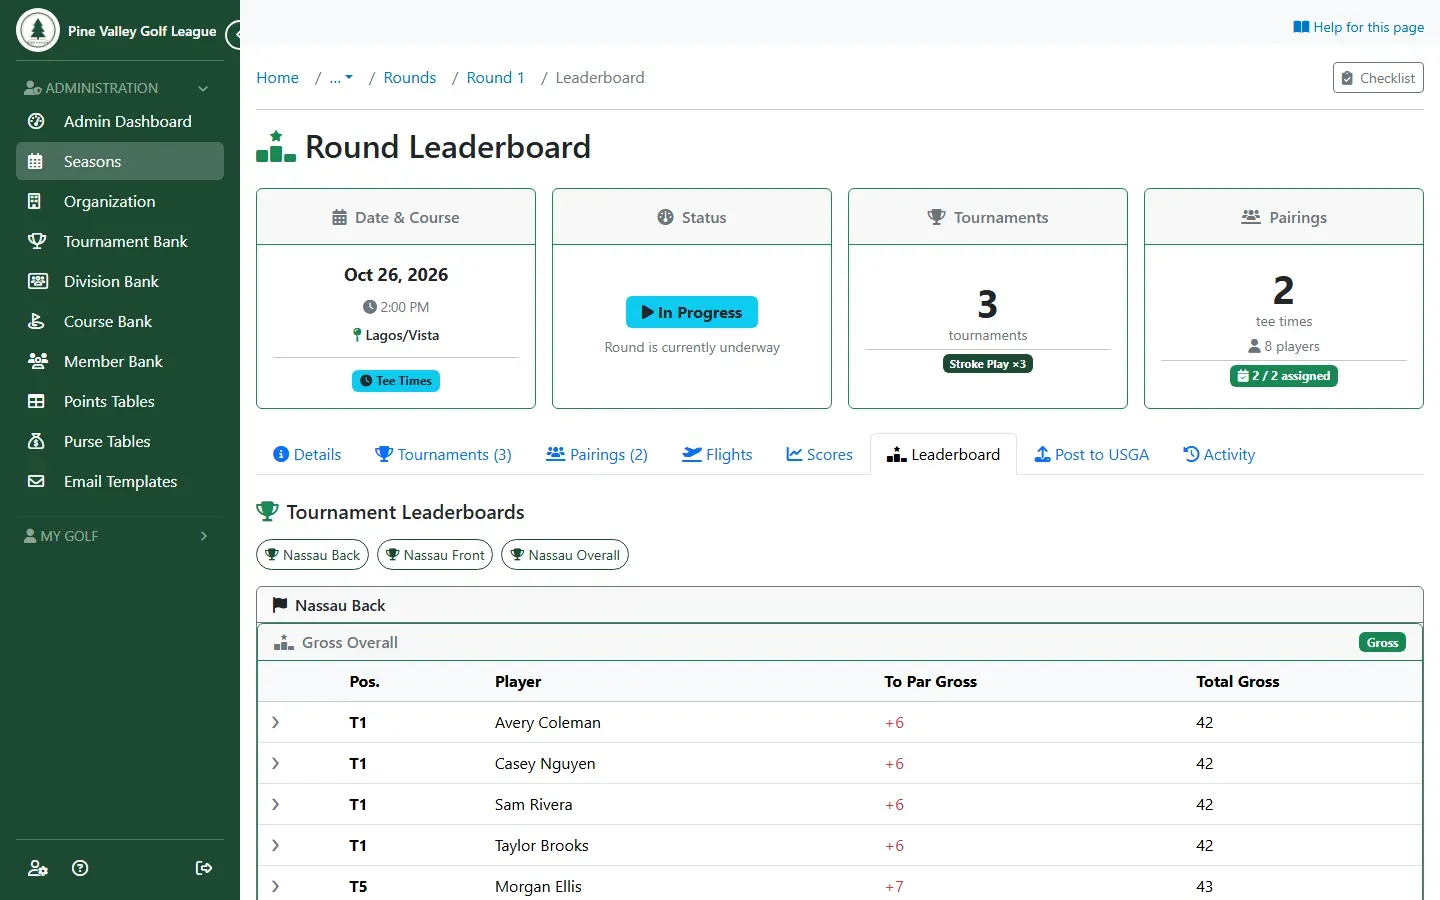Expand Taylor Brooks' row details
This screenshot has width=1440, height=900.
pos(276,845)
